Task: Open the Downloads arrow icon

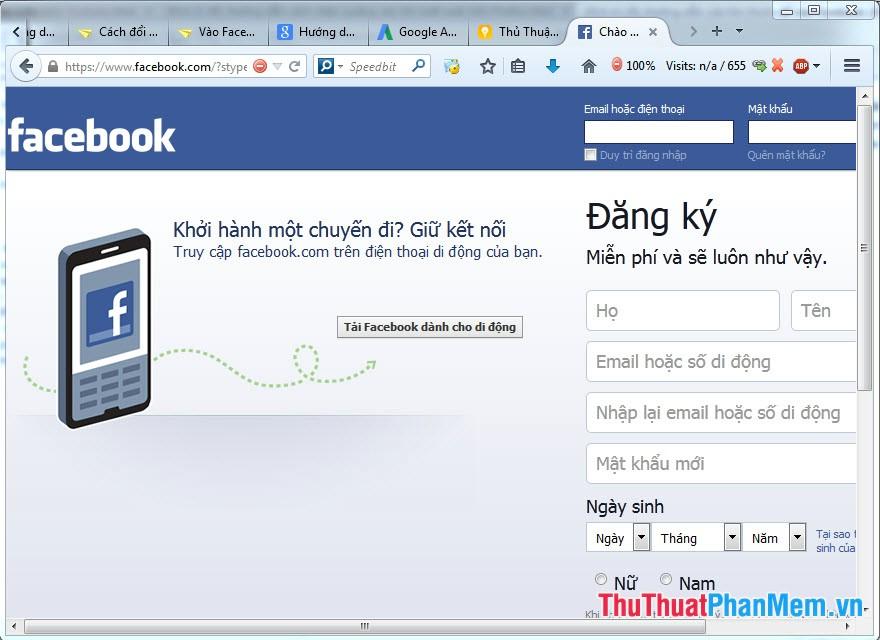Action: tap(553, 66)
